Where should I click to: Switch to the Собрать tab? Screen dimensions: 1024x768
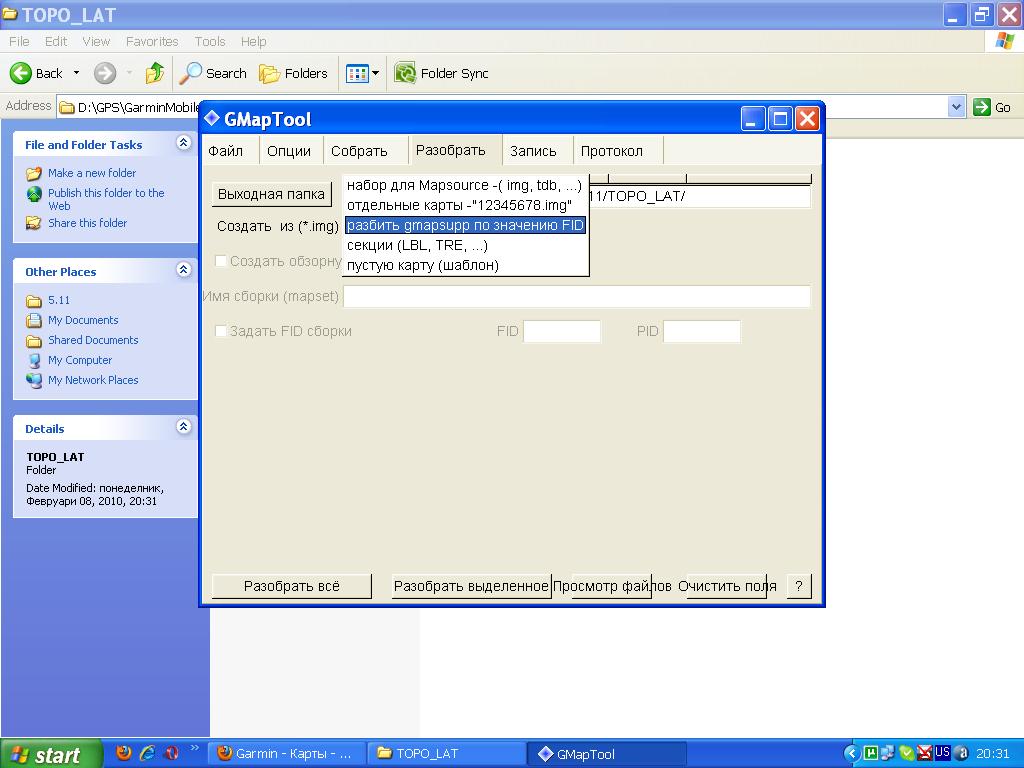[x=359, y=151]
